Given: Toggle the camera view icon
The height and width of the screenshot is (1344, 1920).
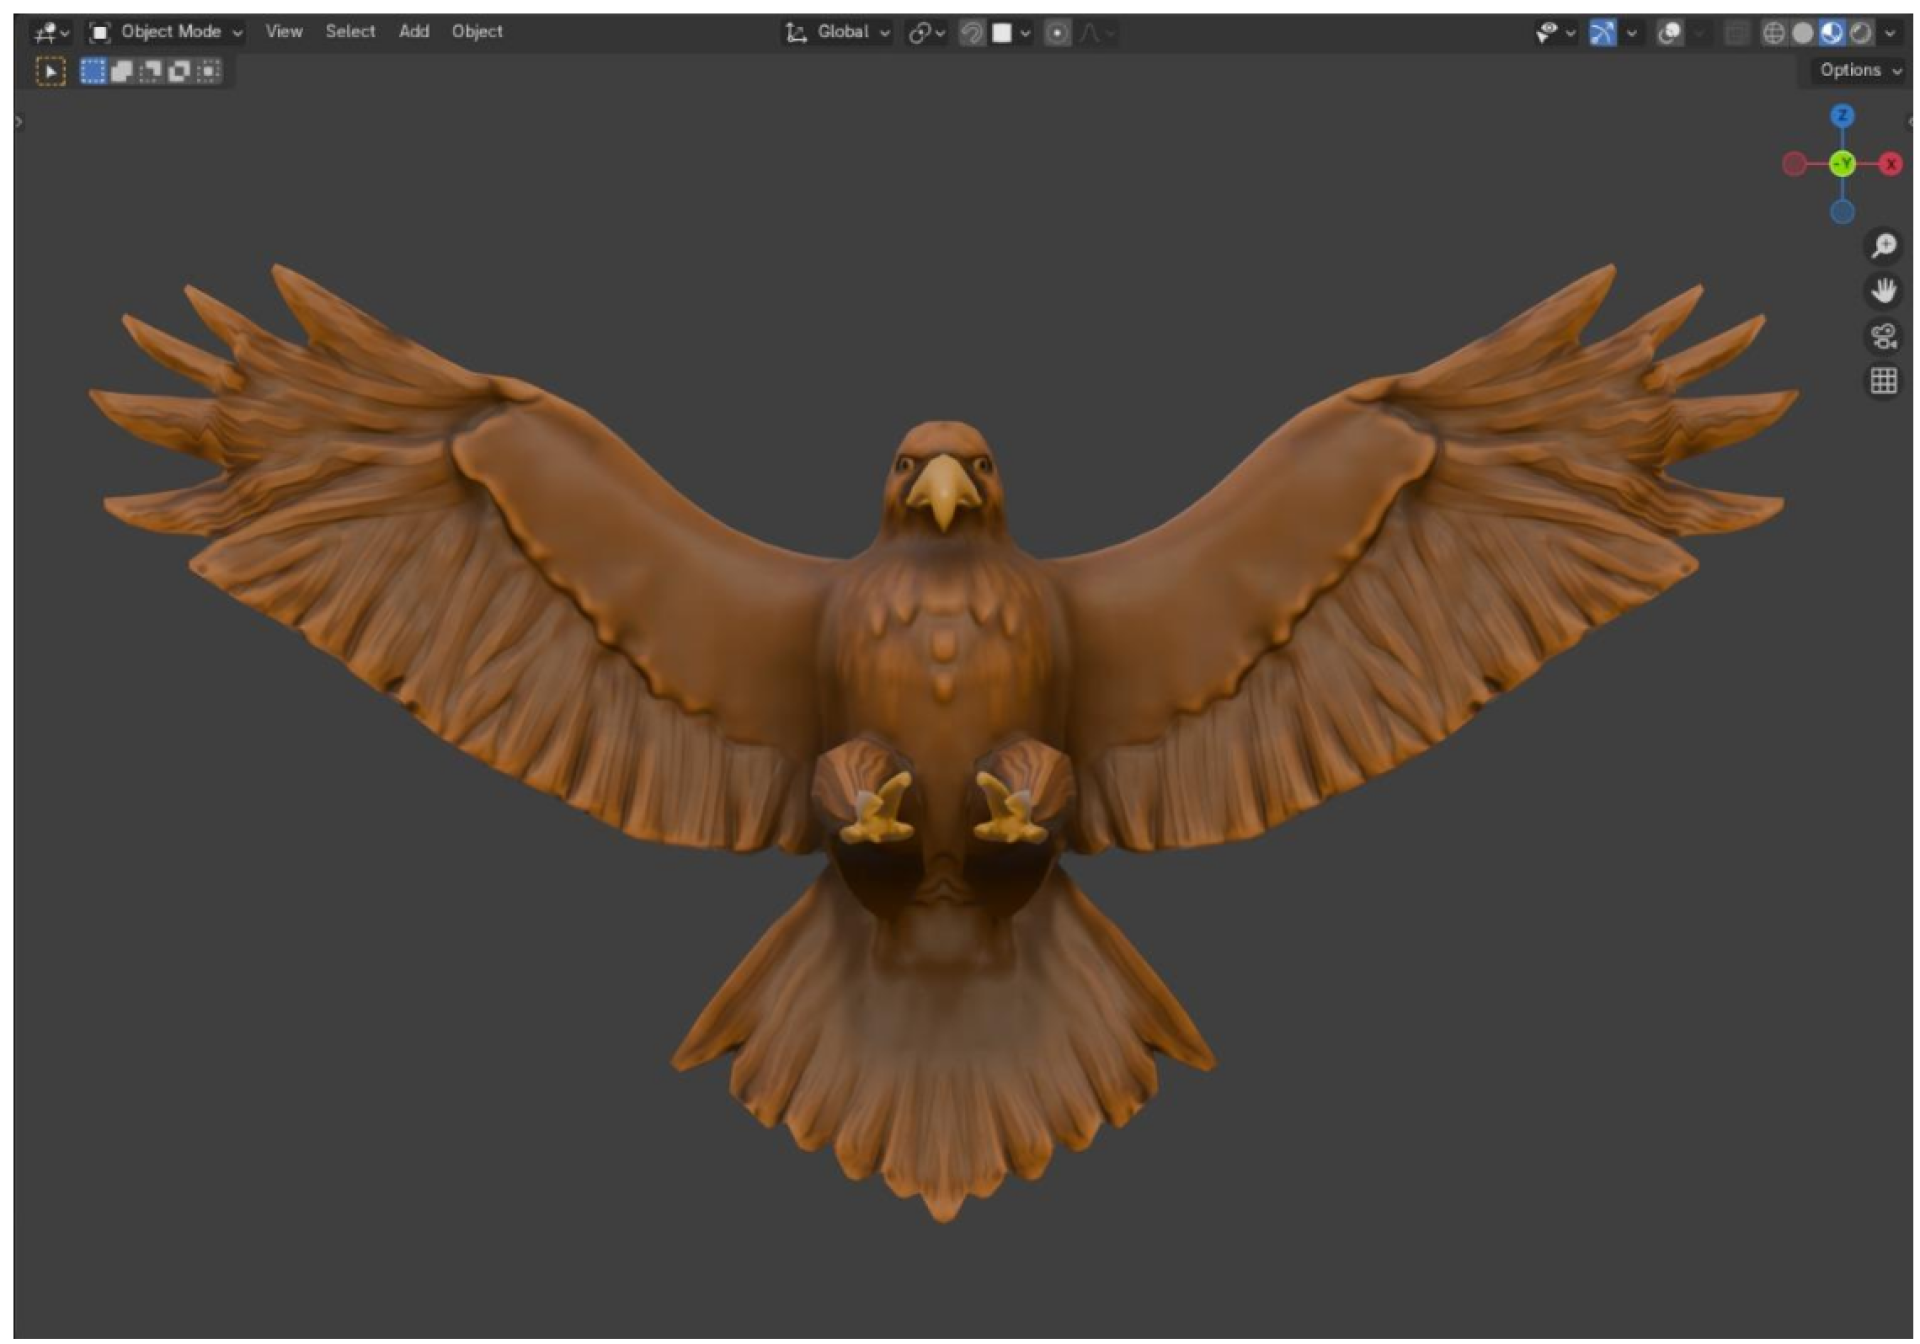Looking at the screenshot, I should click(1883, 336).
